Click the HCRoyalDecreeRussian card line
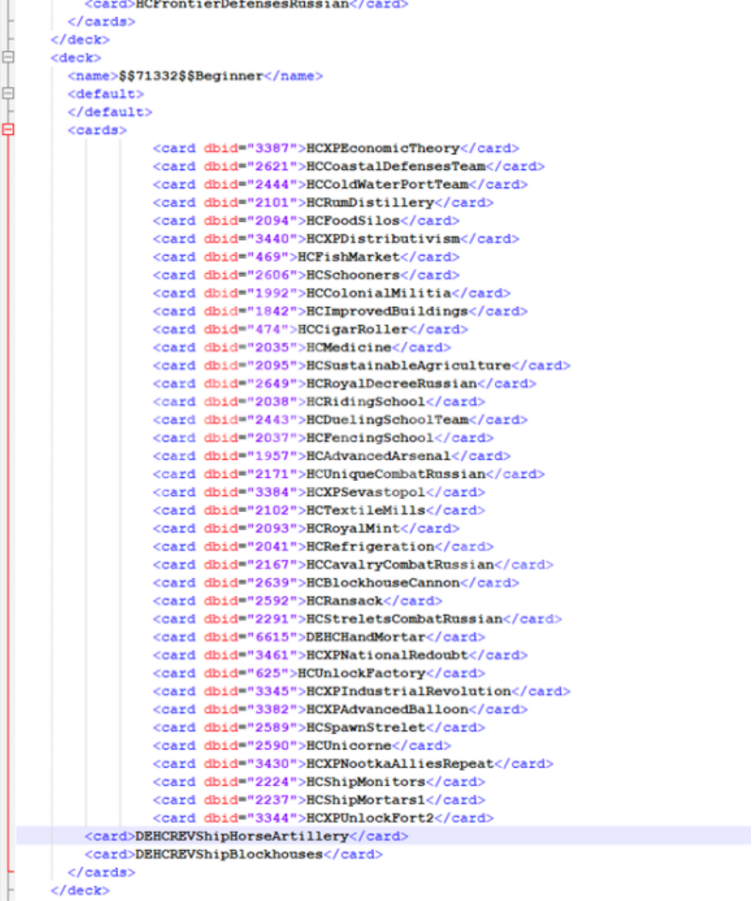The height and width of the screenshot is (901, 752). [344, 384]
